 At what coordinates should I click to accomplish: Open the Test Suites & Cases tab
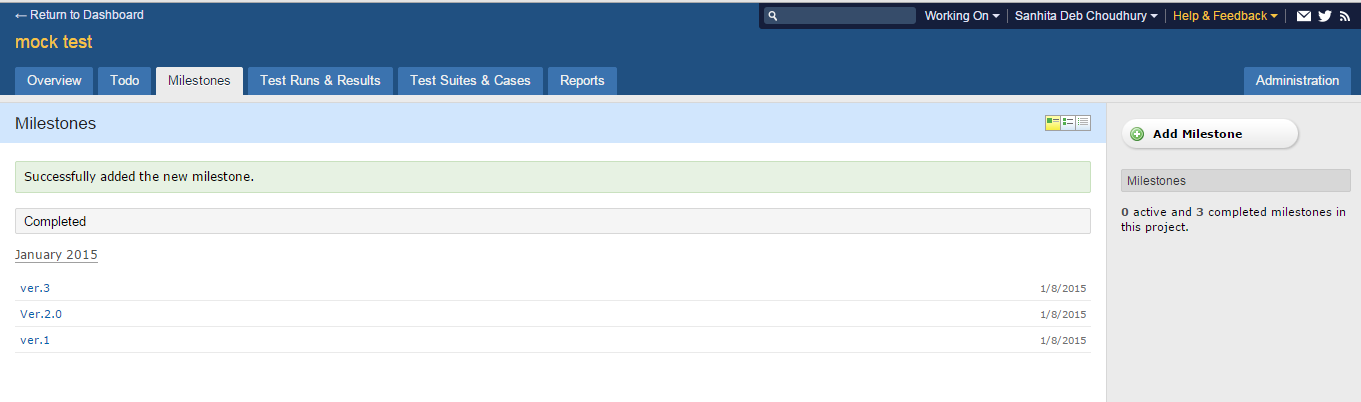point(470,81)
